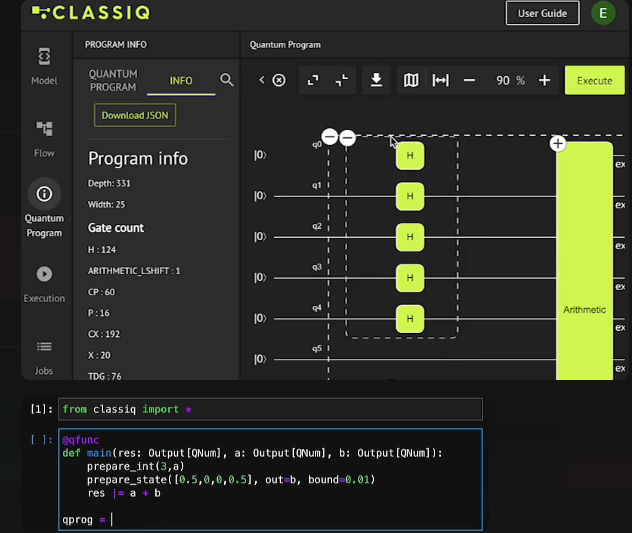Click the 'CX : 192' gate count entry
Viewport: 632px width, 533px height.
104,334
